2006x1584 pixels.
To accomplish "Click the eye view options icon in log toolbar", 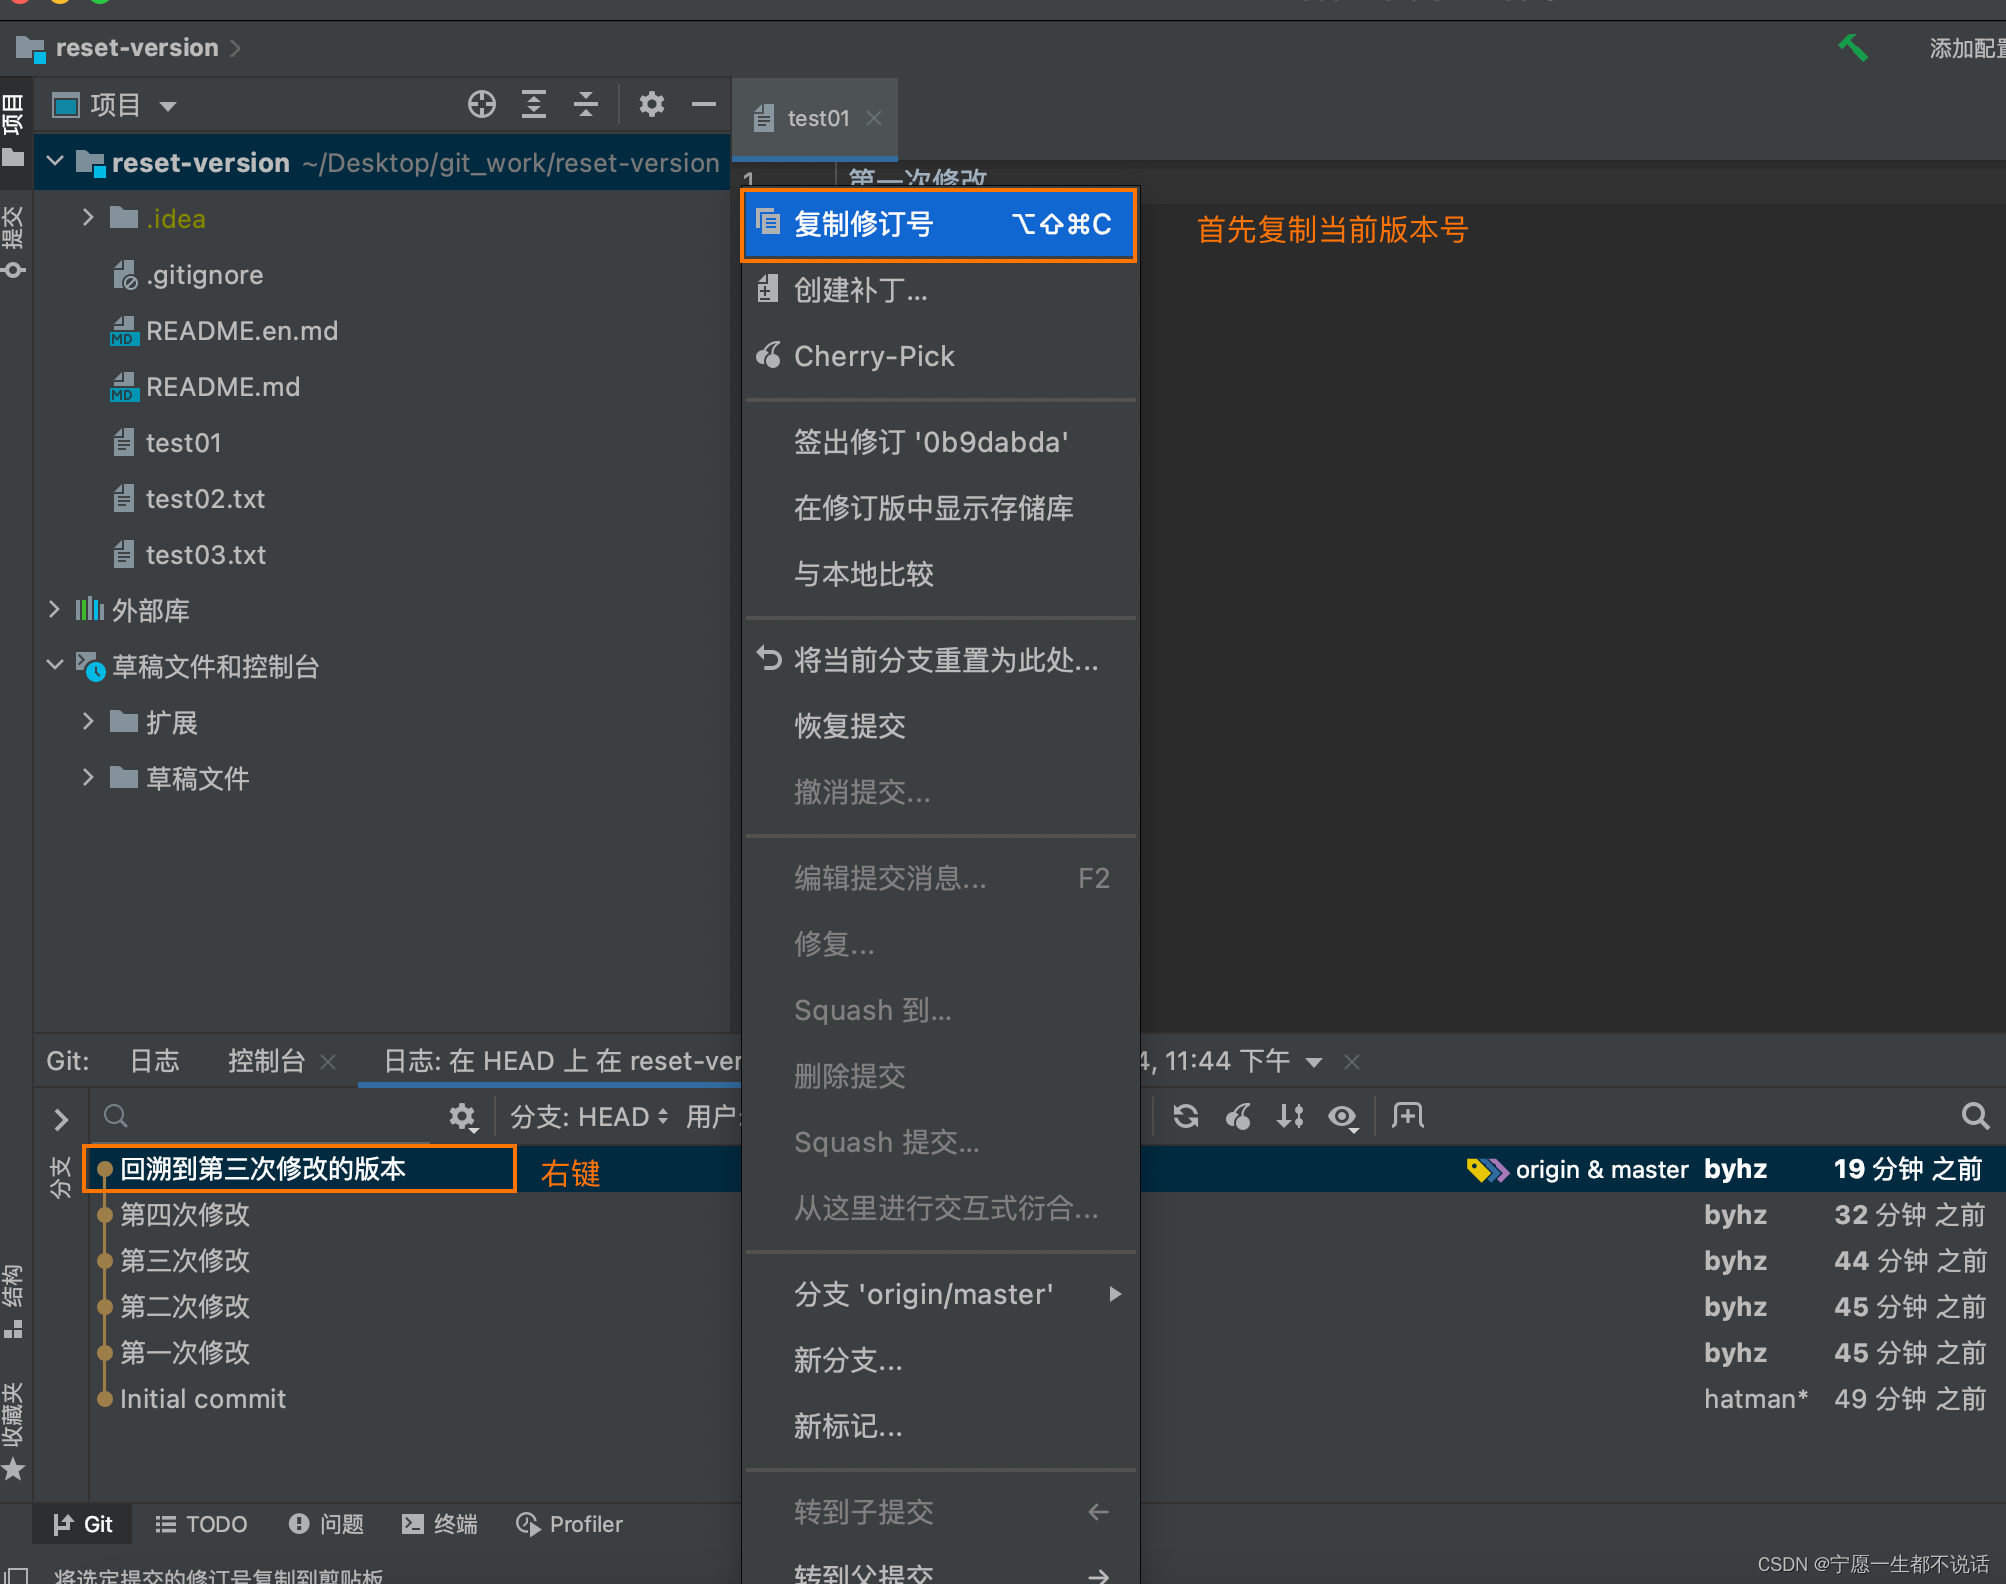I will click(x=1343, y=1117).
